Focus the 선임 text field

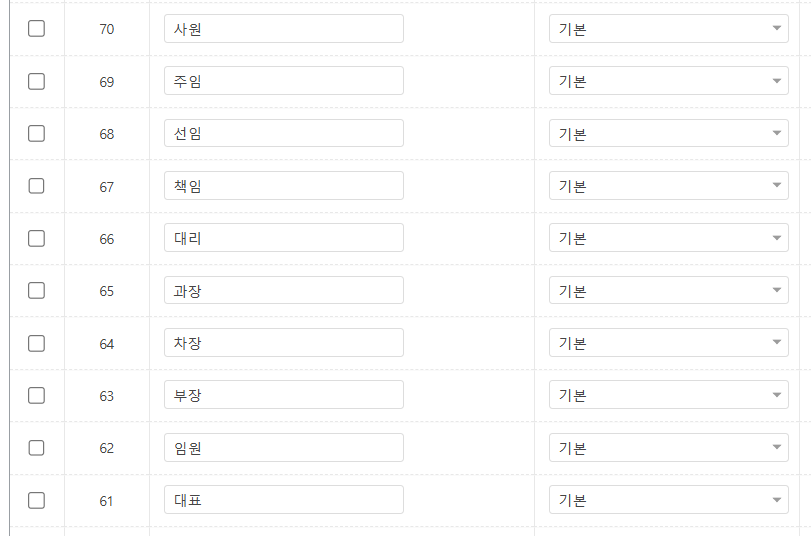click(283, 133)
